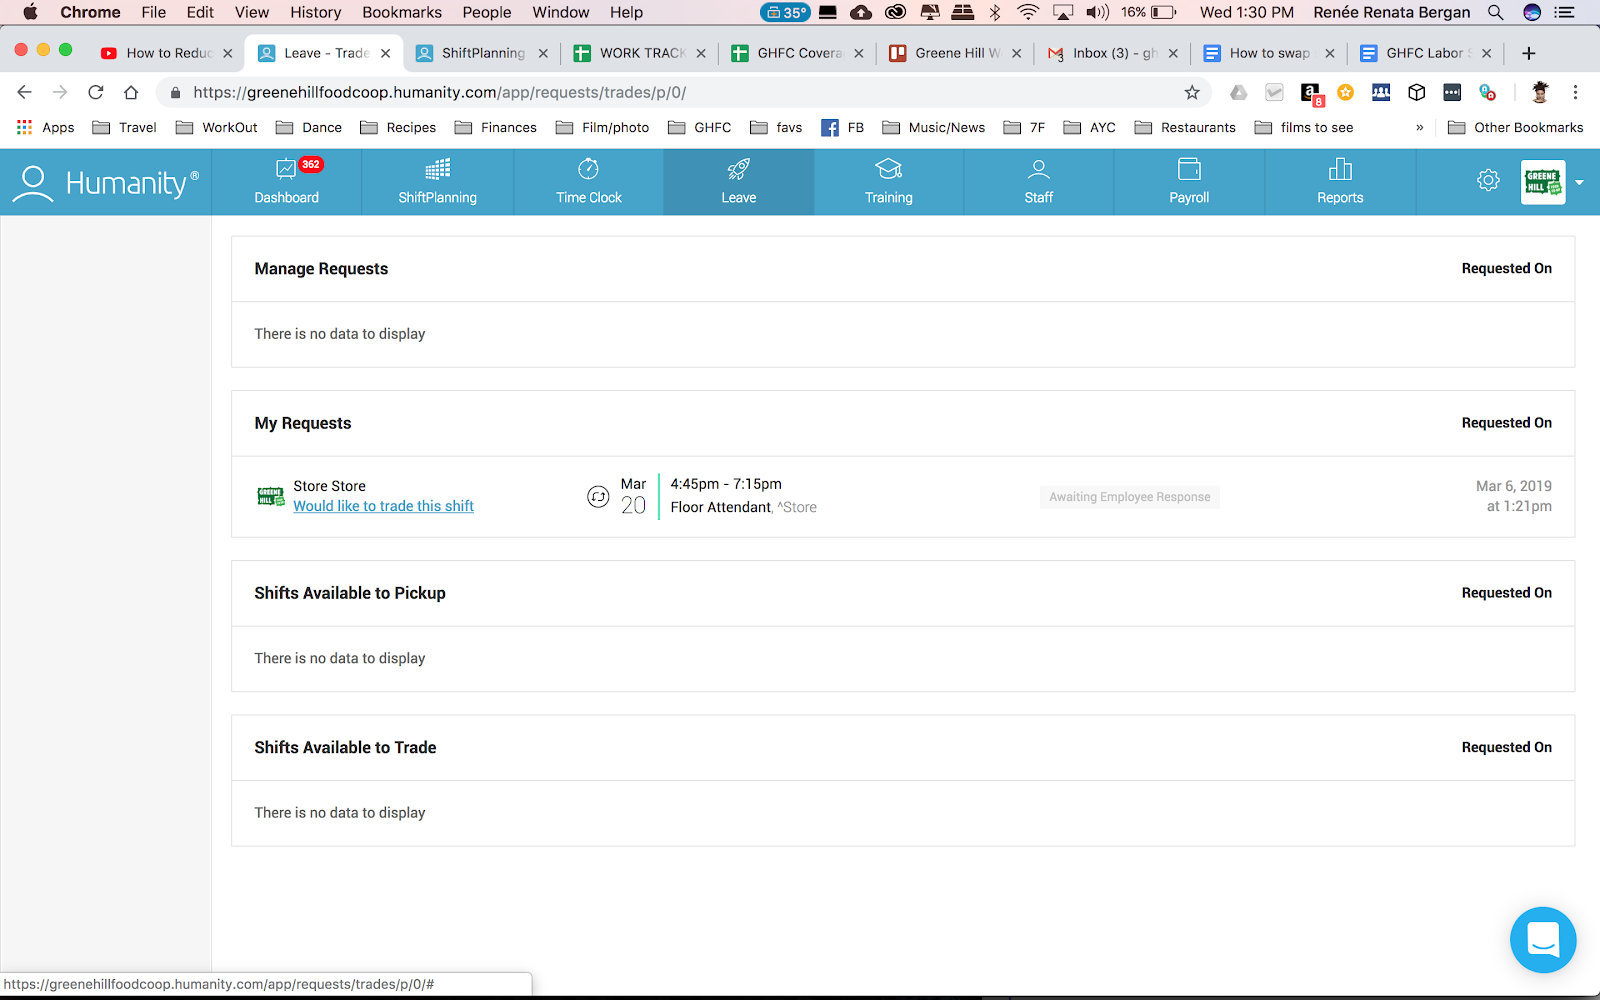Screen dimensions: 1600x1000
Task: Open Chrome's three-dot menu
Action: click(x=1575, y=92)
